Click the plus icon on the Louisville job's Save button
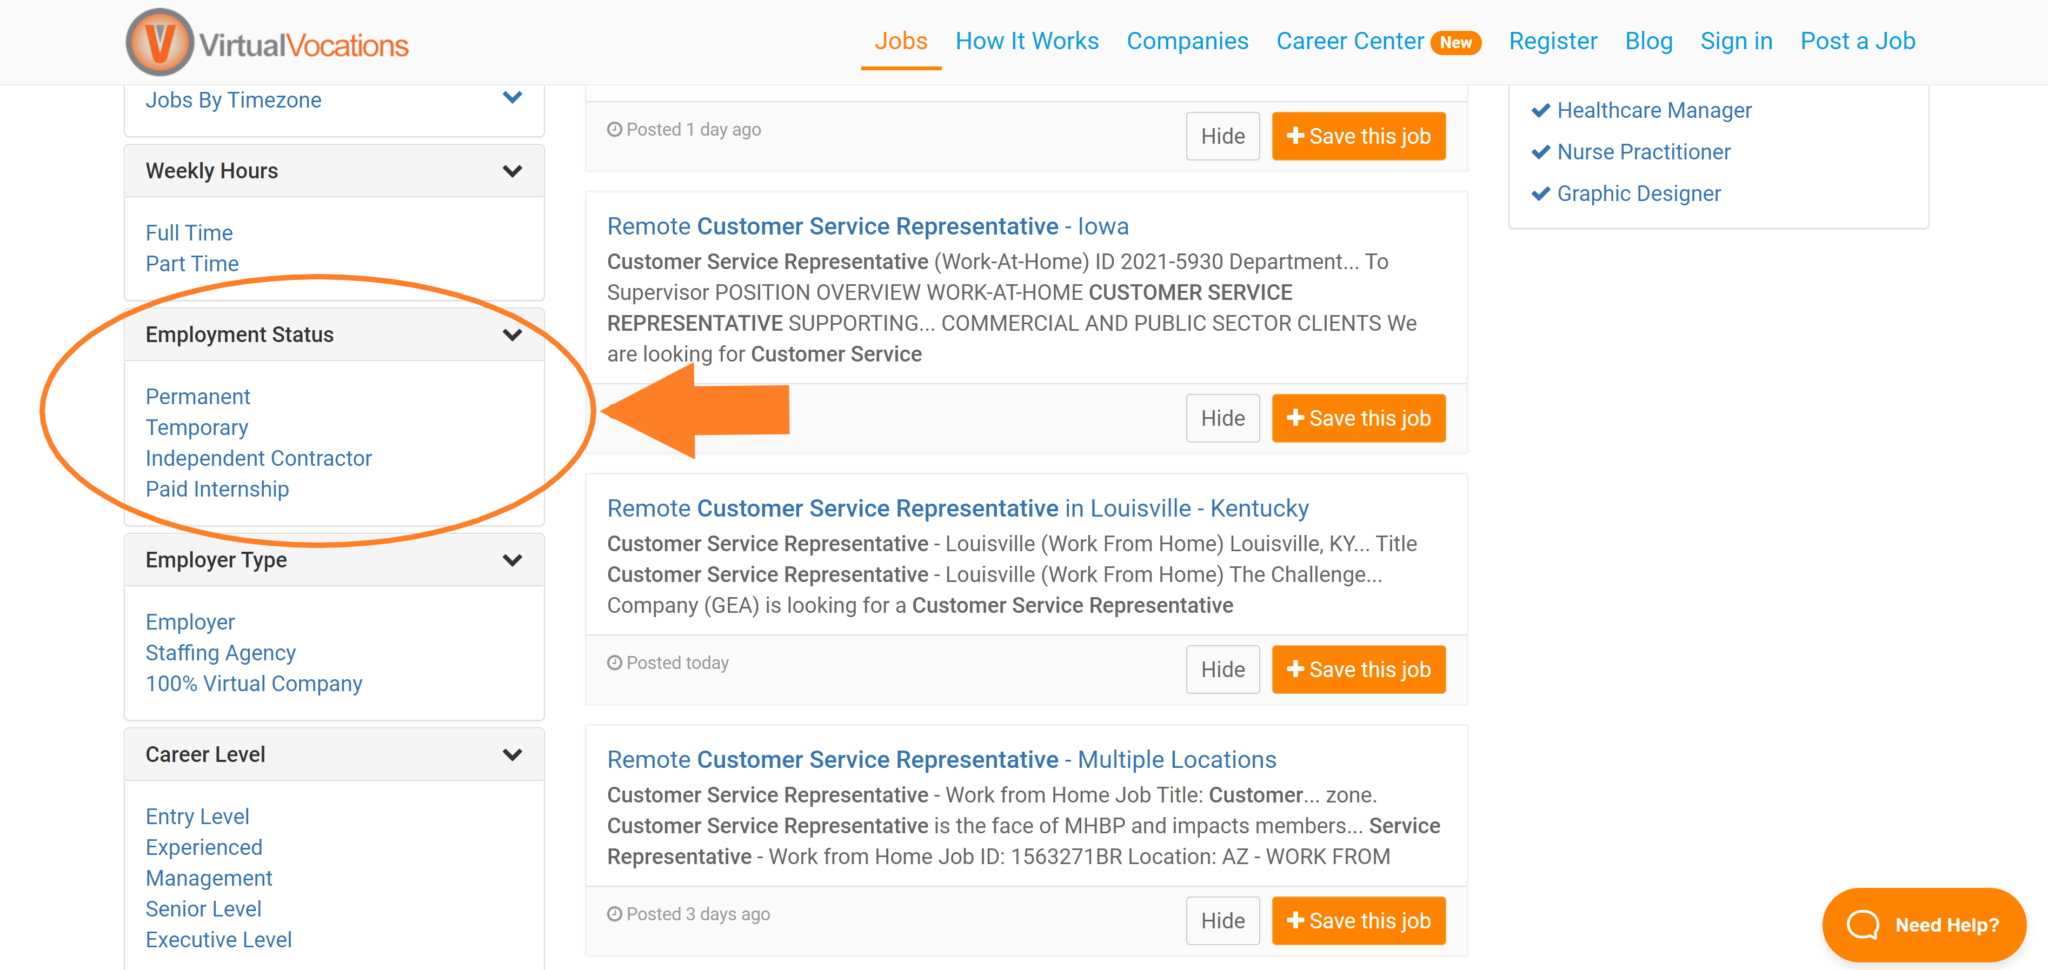Screen dimensions: 2048x970 coord(1295,669)
